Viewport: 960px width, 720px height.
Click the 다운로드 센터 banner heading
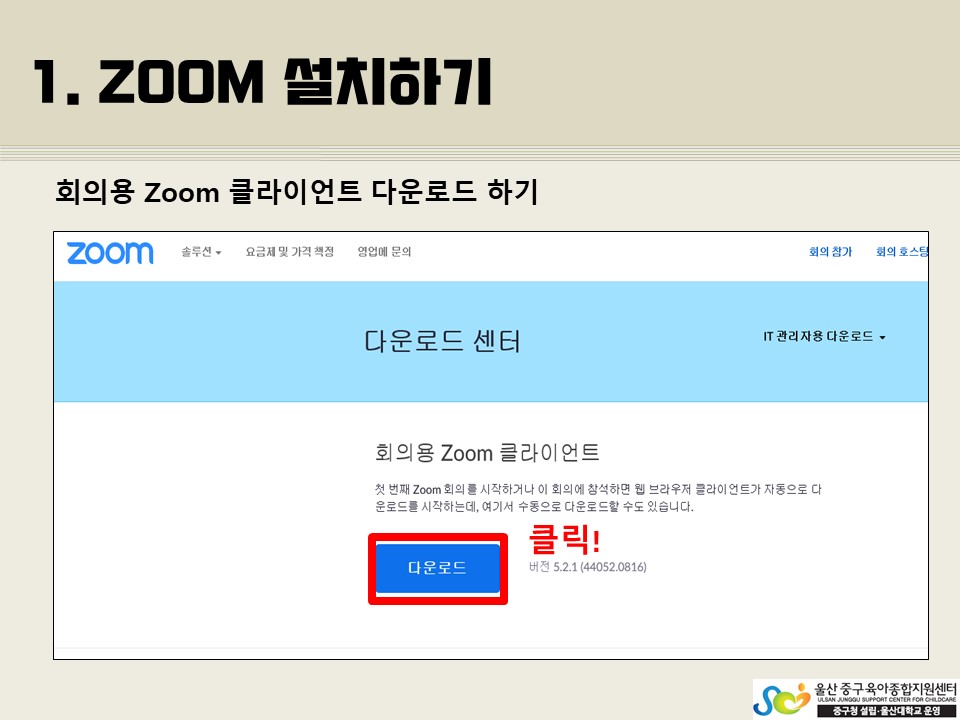click(442, 341)
